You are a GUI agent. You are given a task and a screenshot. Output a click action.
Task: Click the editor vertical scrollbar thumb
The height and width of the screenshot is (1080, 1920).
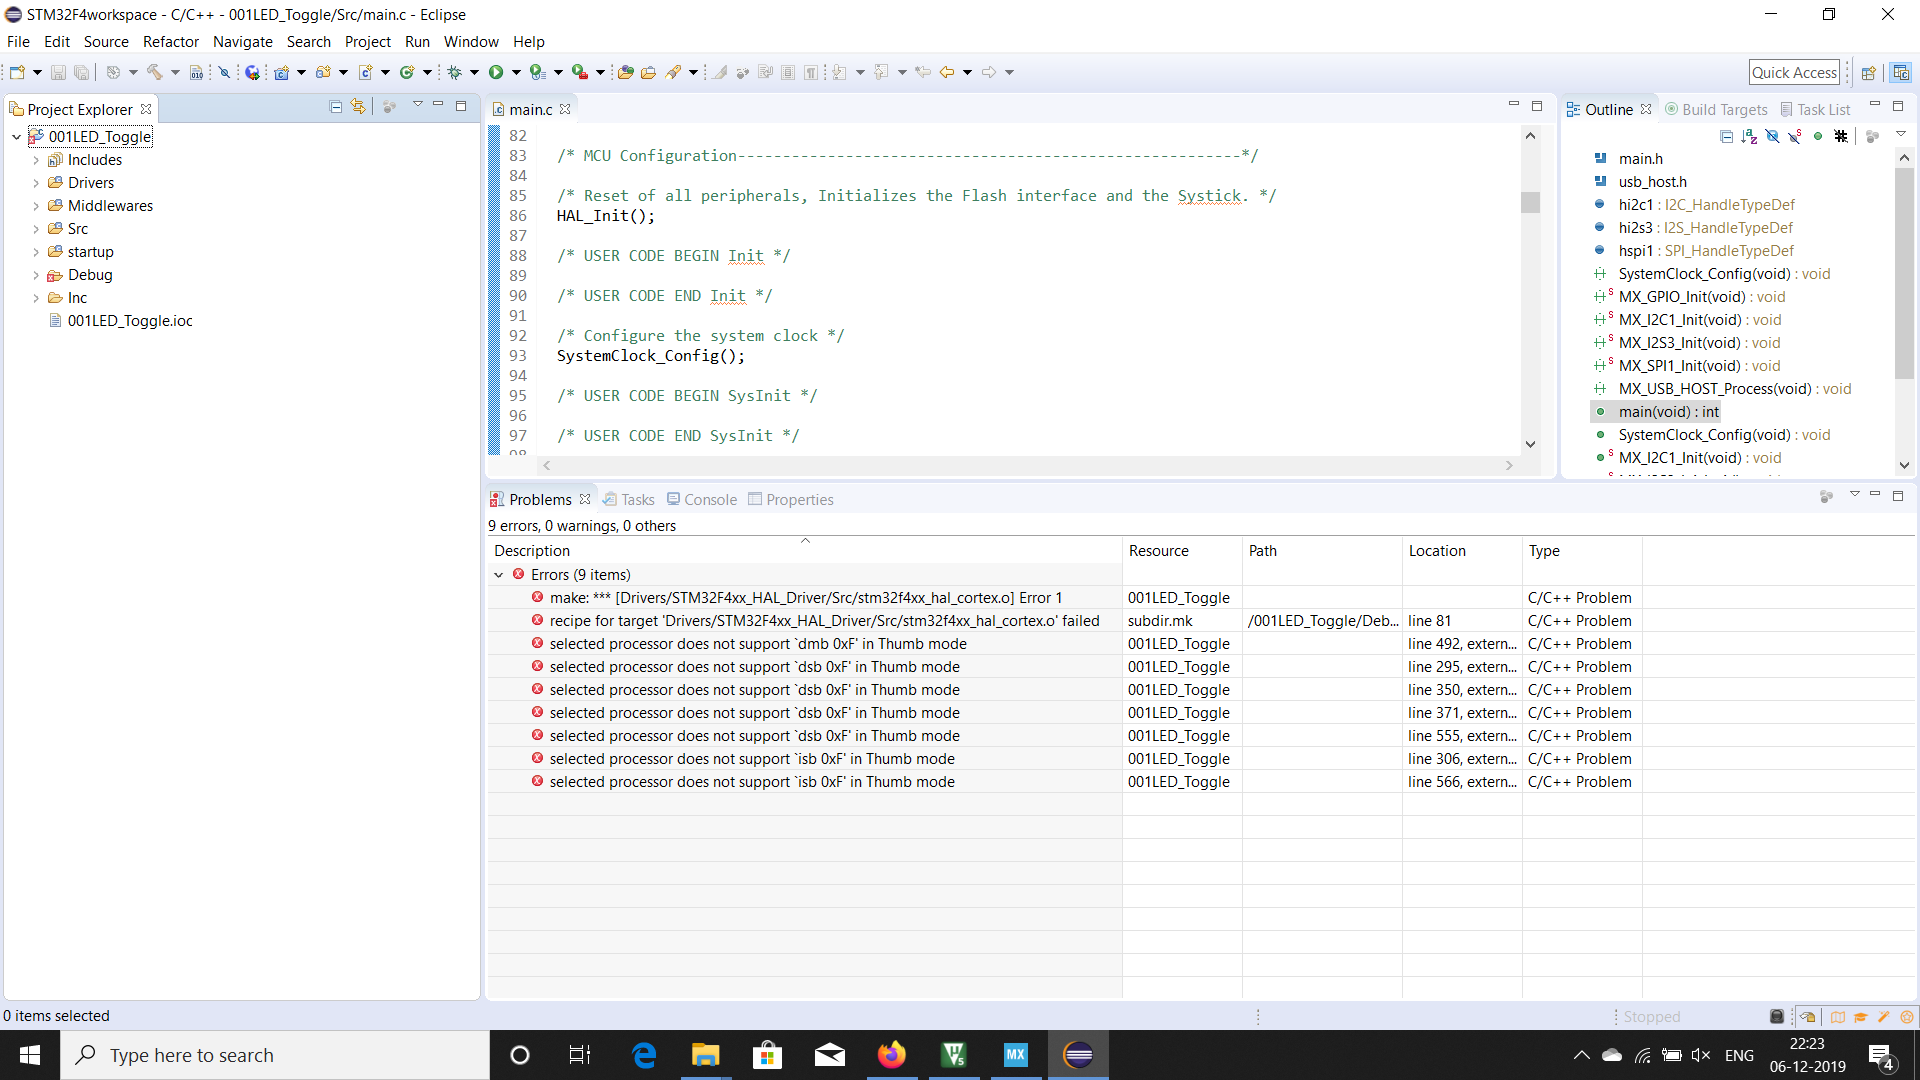pyautogui.click(x=1530, y=202)
